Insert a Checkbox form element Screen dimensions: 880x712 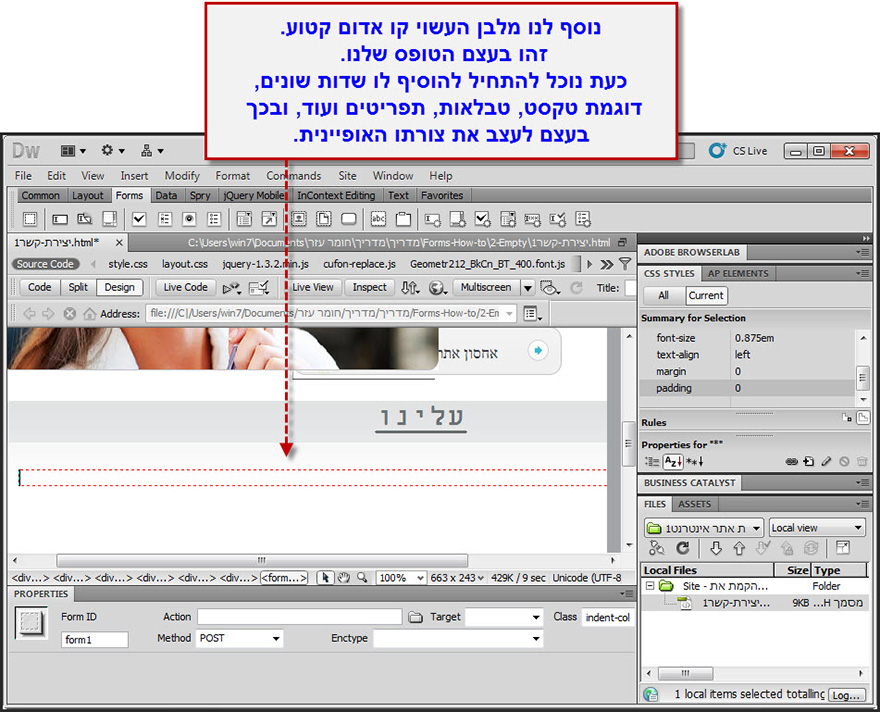pyautogui.click(x=139, y=219)
